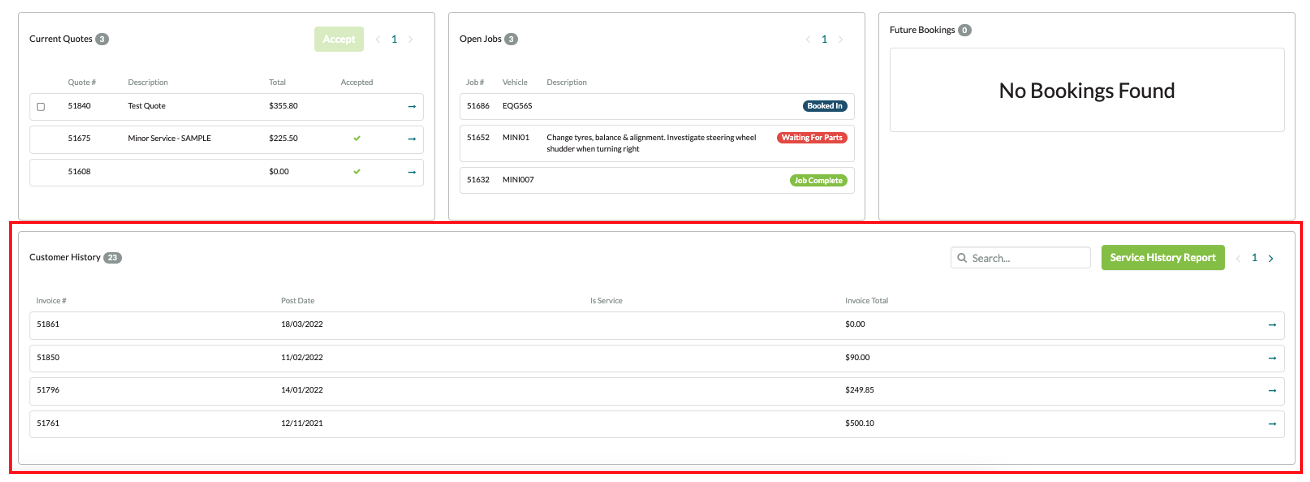Click the Post Date column header
Screen dimensions: 1310x482
click(x=298, y=300)
